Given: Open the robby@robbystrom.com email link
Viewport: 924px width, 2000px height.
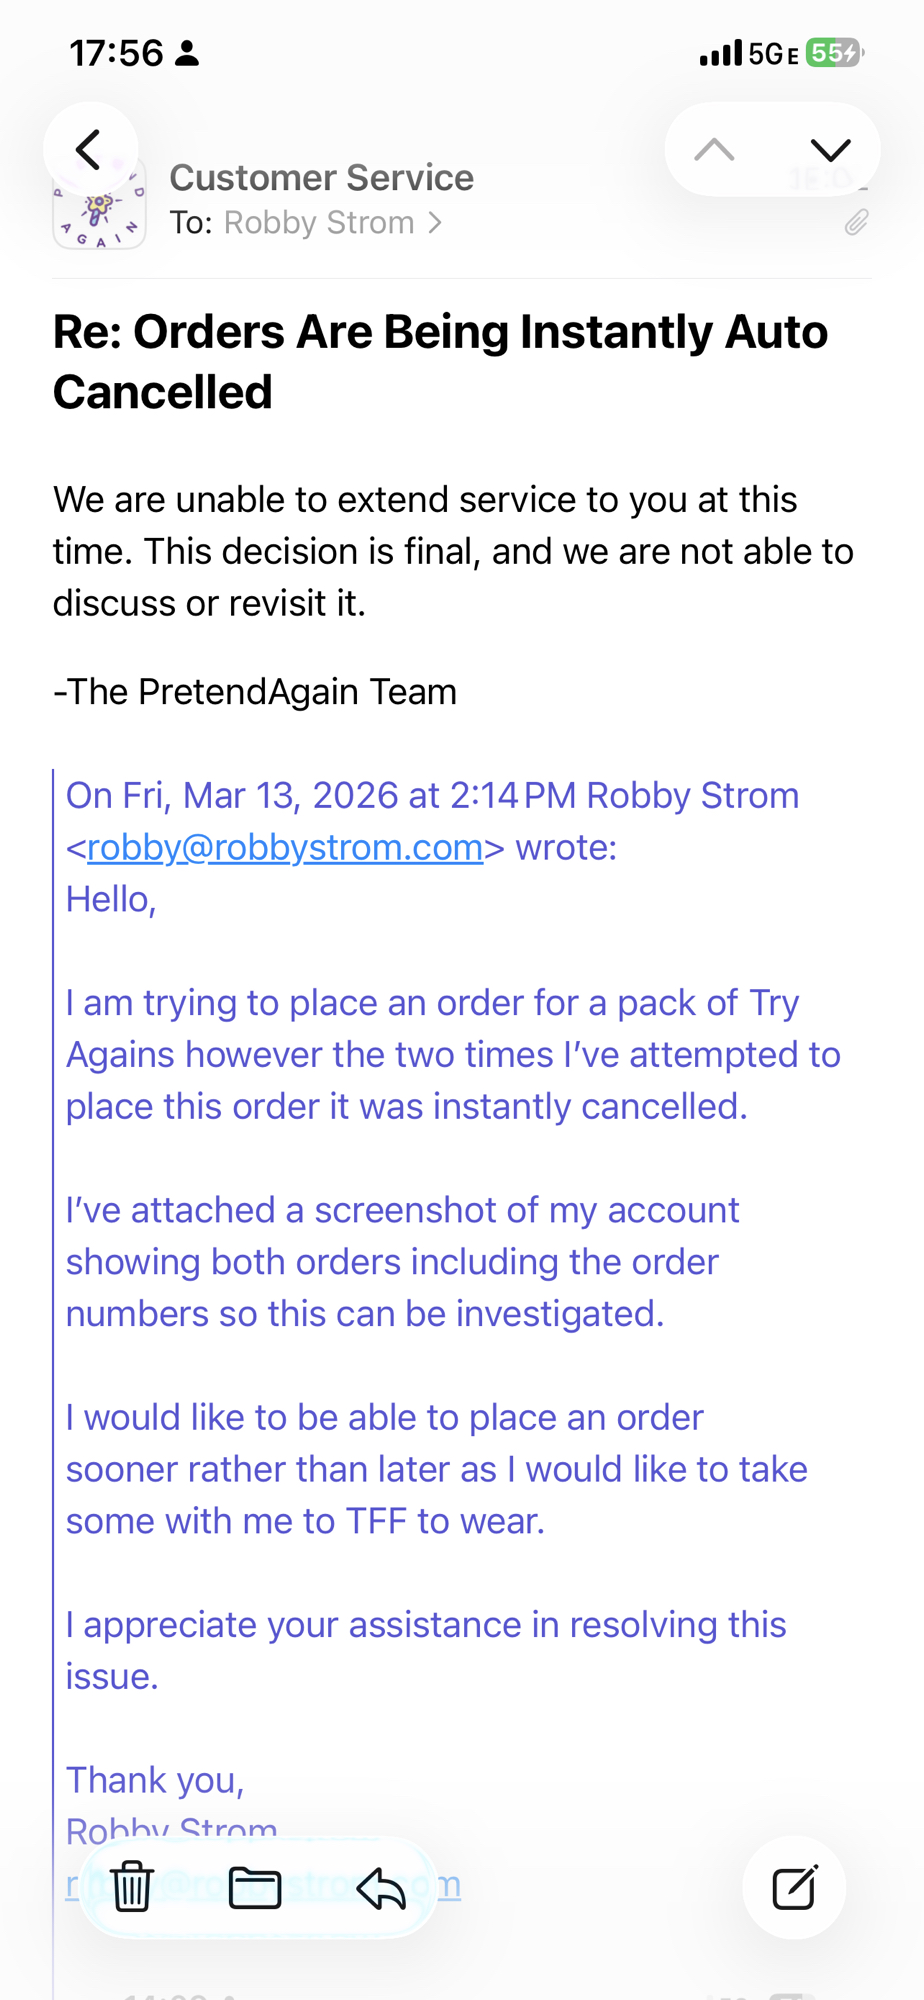Looking at the screenshot, I should [x=285, y=847].
